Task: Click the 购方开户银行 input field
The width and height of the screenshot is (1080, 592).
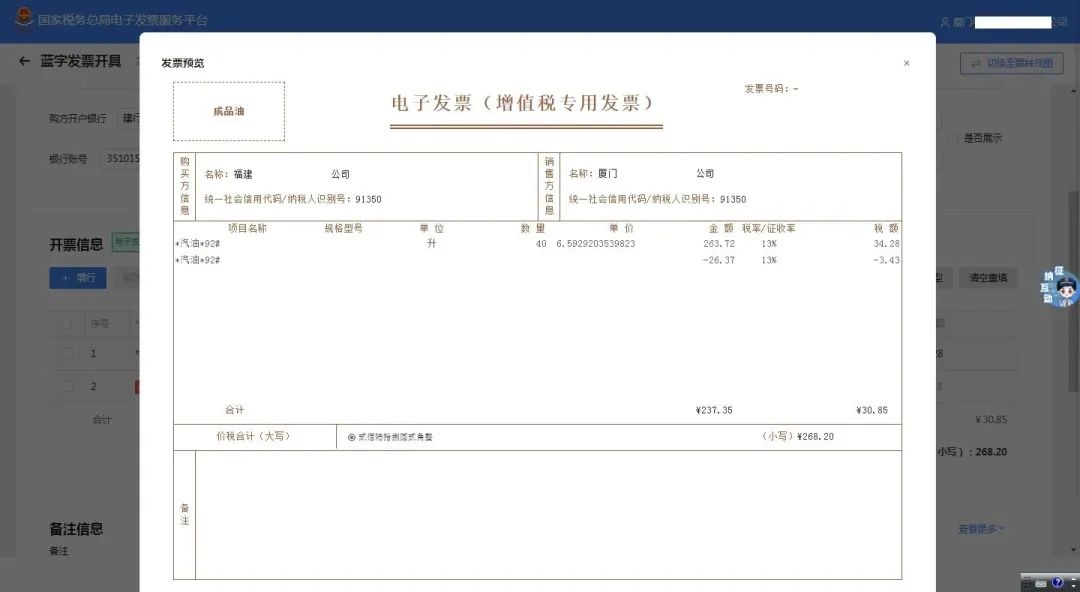Action: tap(129, 119)
